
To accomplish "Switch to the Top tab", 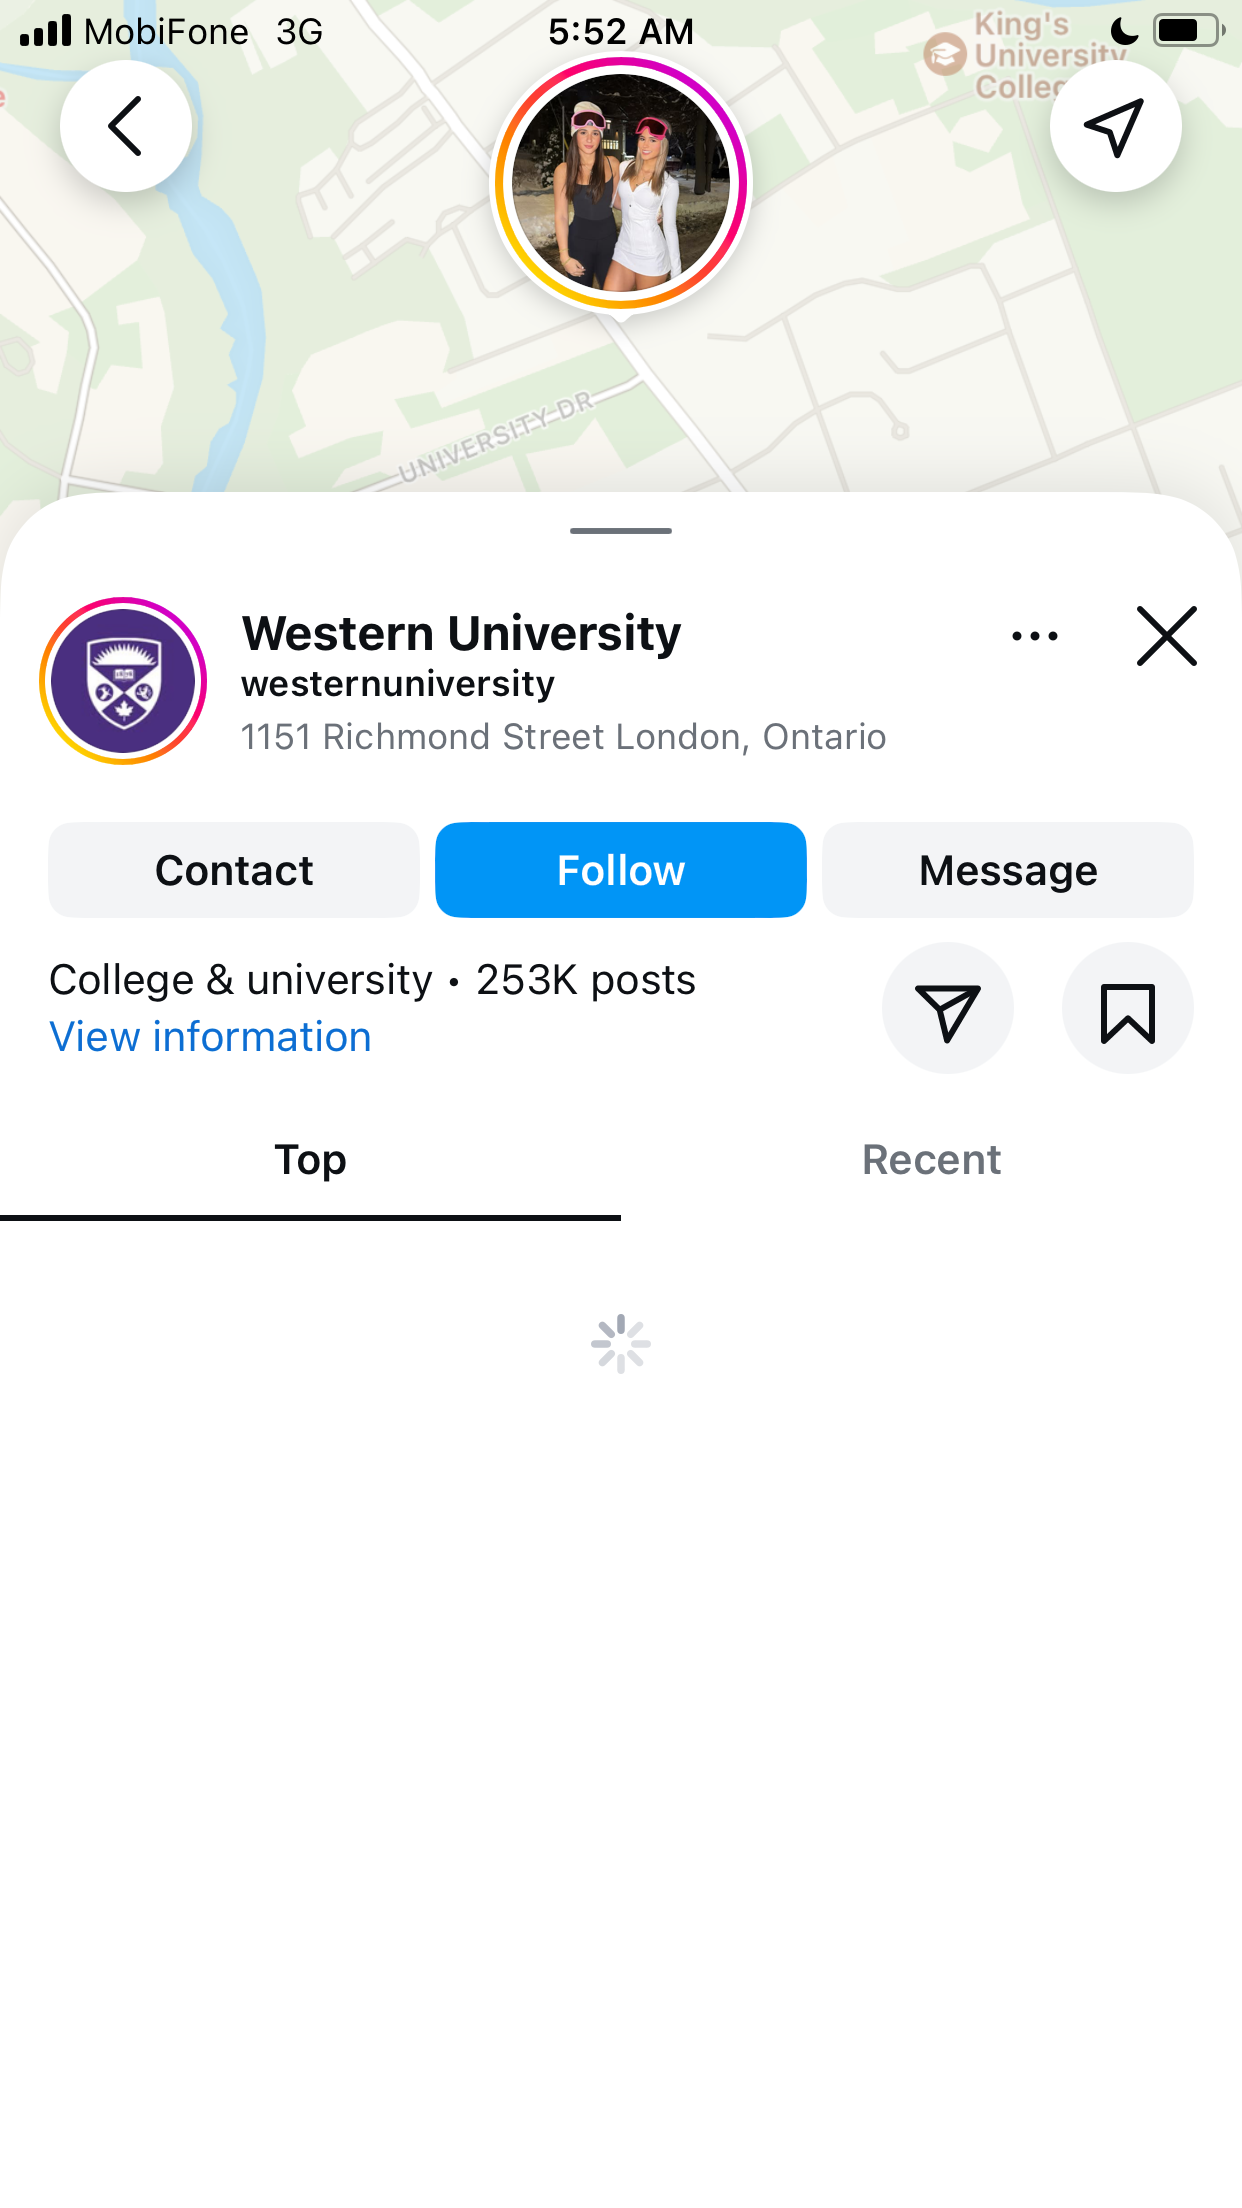I will tap(310, 1162).
